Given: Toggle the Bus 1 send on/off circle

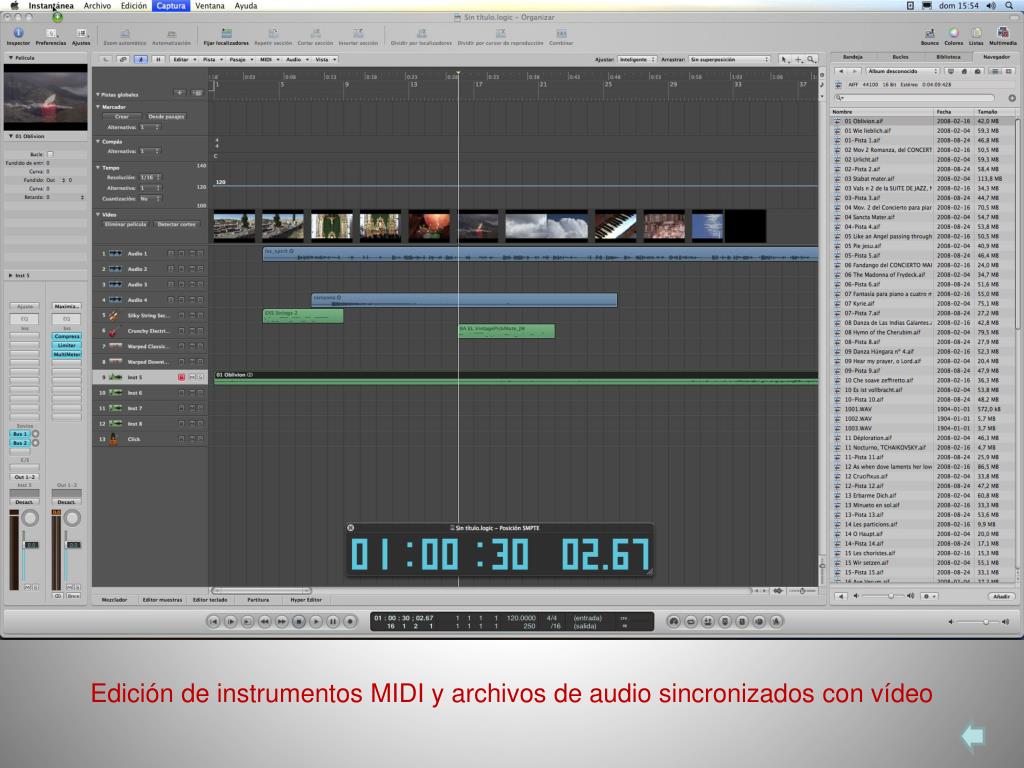Looking at the screenshot, I should coord(35,434).
